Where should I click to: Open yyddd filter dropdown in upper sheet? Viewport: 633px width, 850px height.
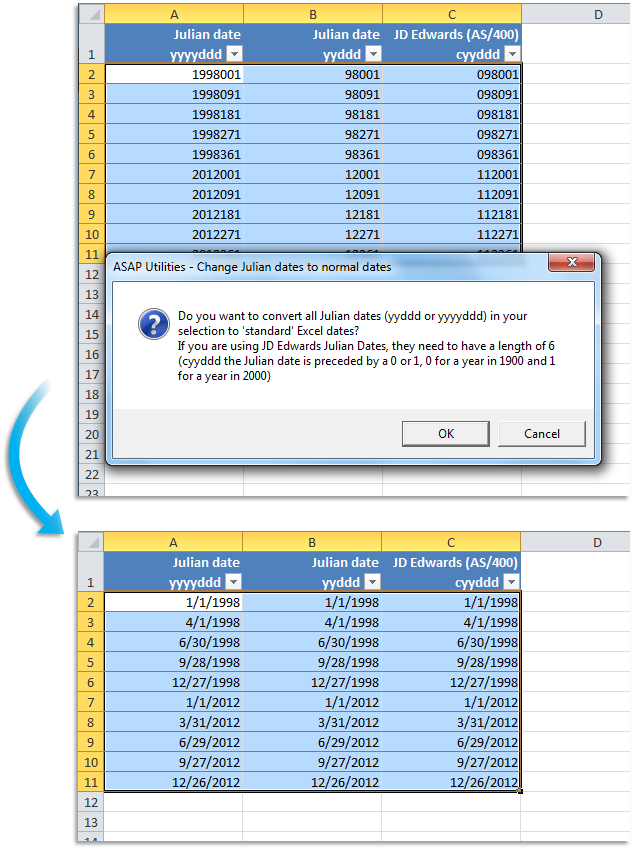372,54
